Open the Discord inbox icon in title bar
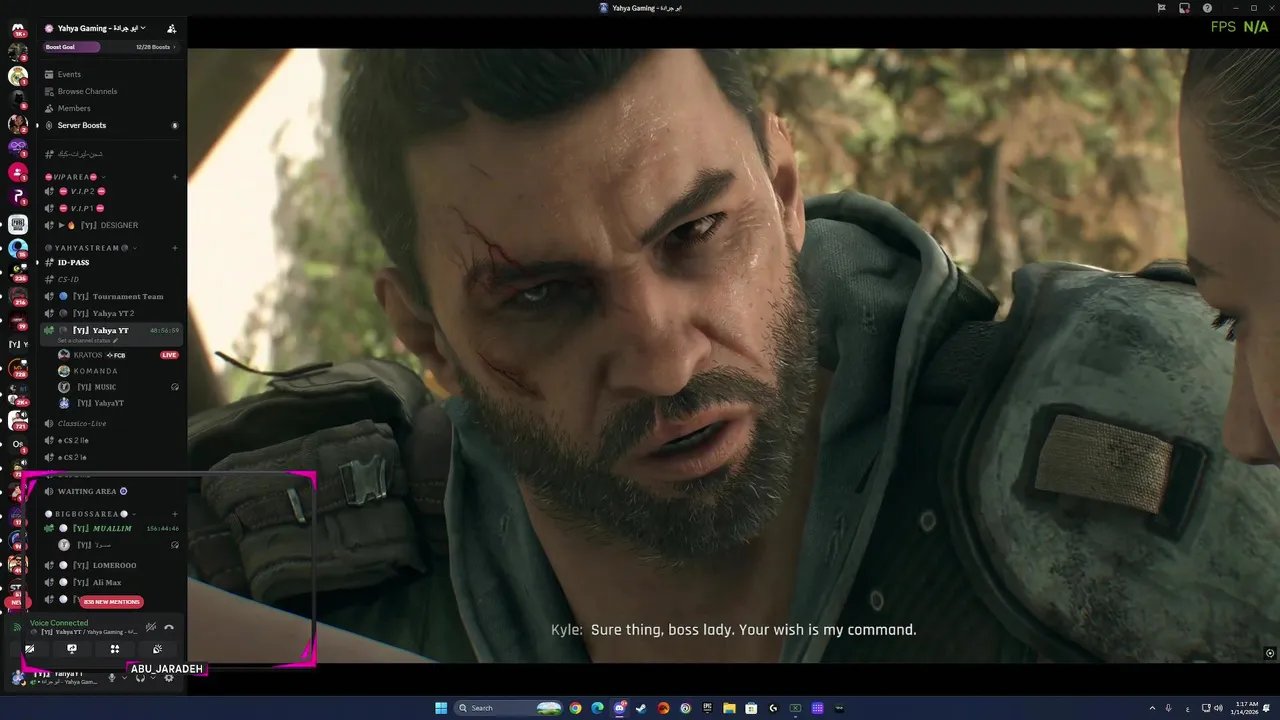The image size is (1280, 720). click(1184, 8)
